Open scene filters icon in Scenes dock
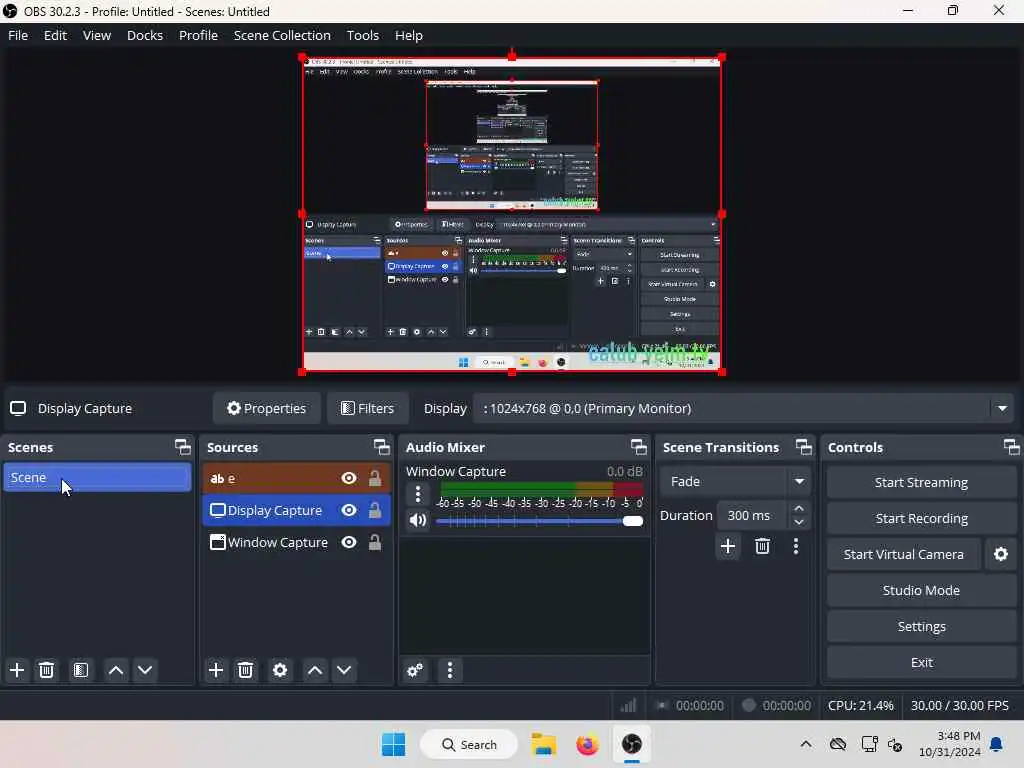 (x=81, y=670)
